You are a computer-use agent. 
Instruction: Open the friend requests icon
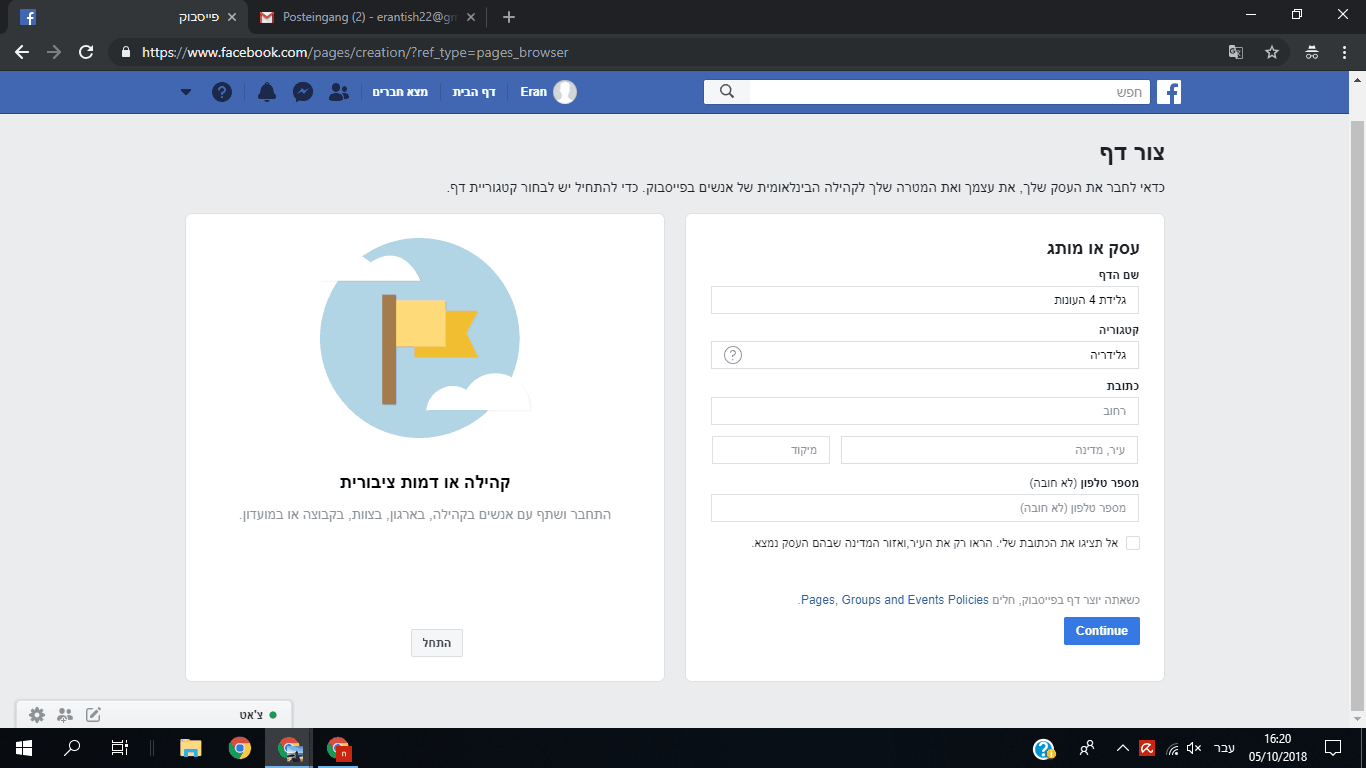[339, 92]
